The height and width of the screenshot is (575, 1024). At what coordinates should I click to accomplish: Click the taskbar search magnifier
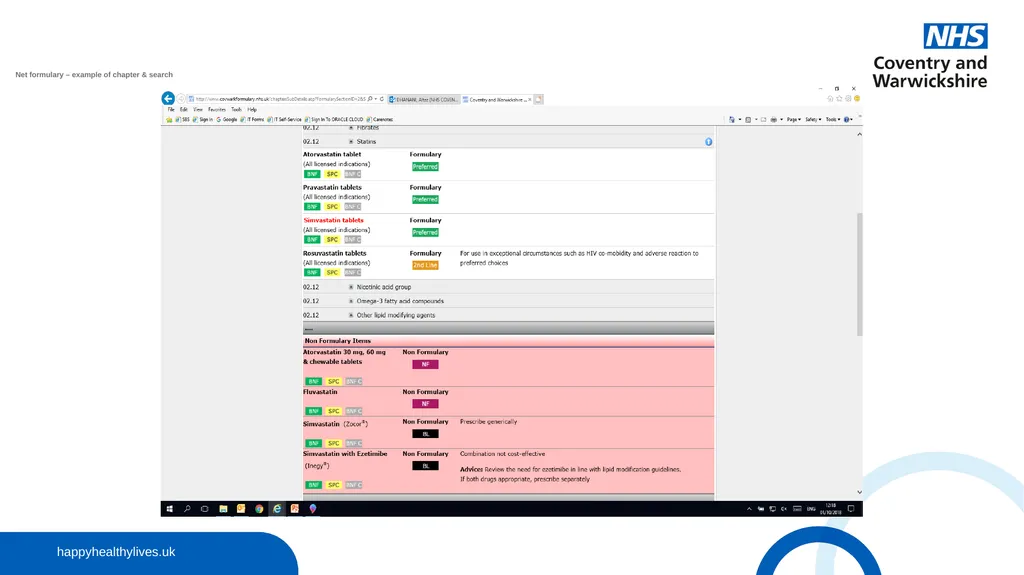point(187,509)
